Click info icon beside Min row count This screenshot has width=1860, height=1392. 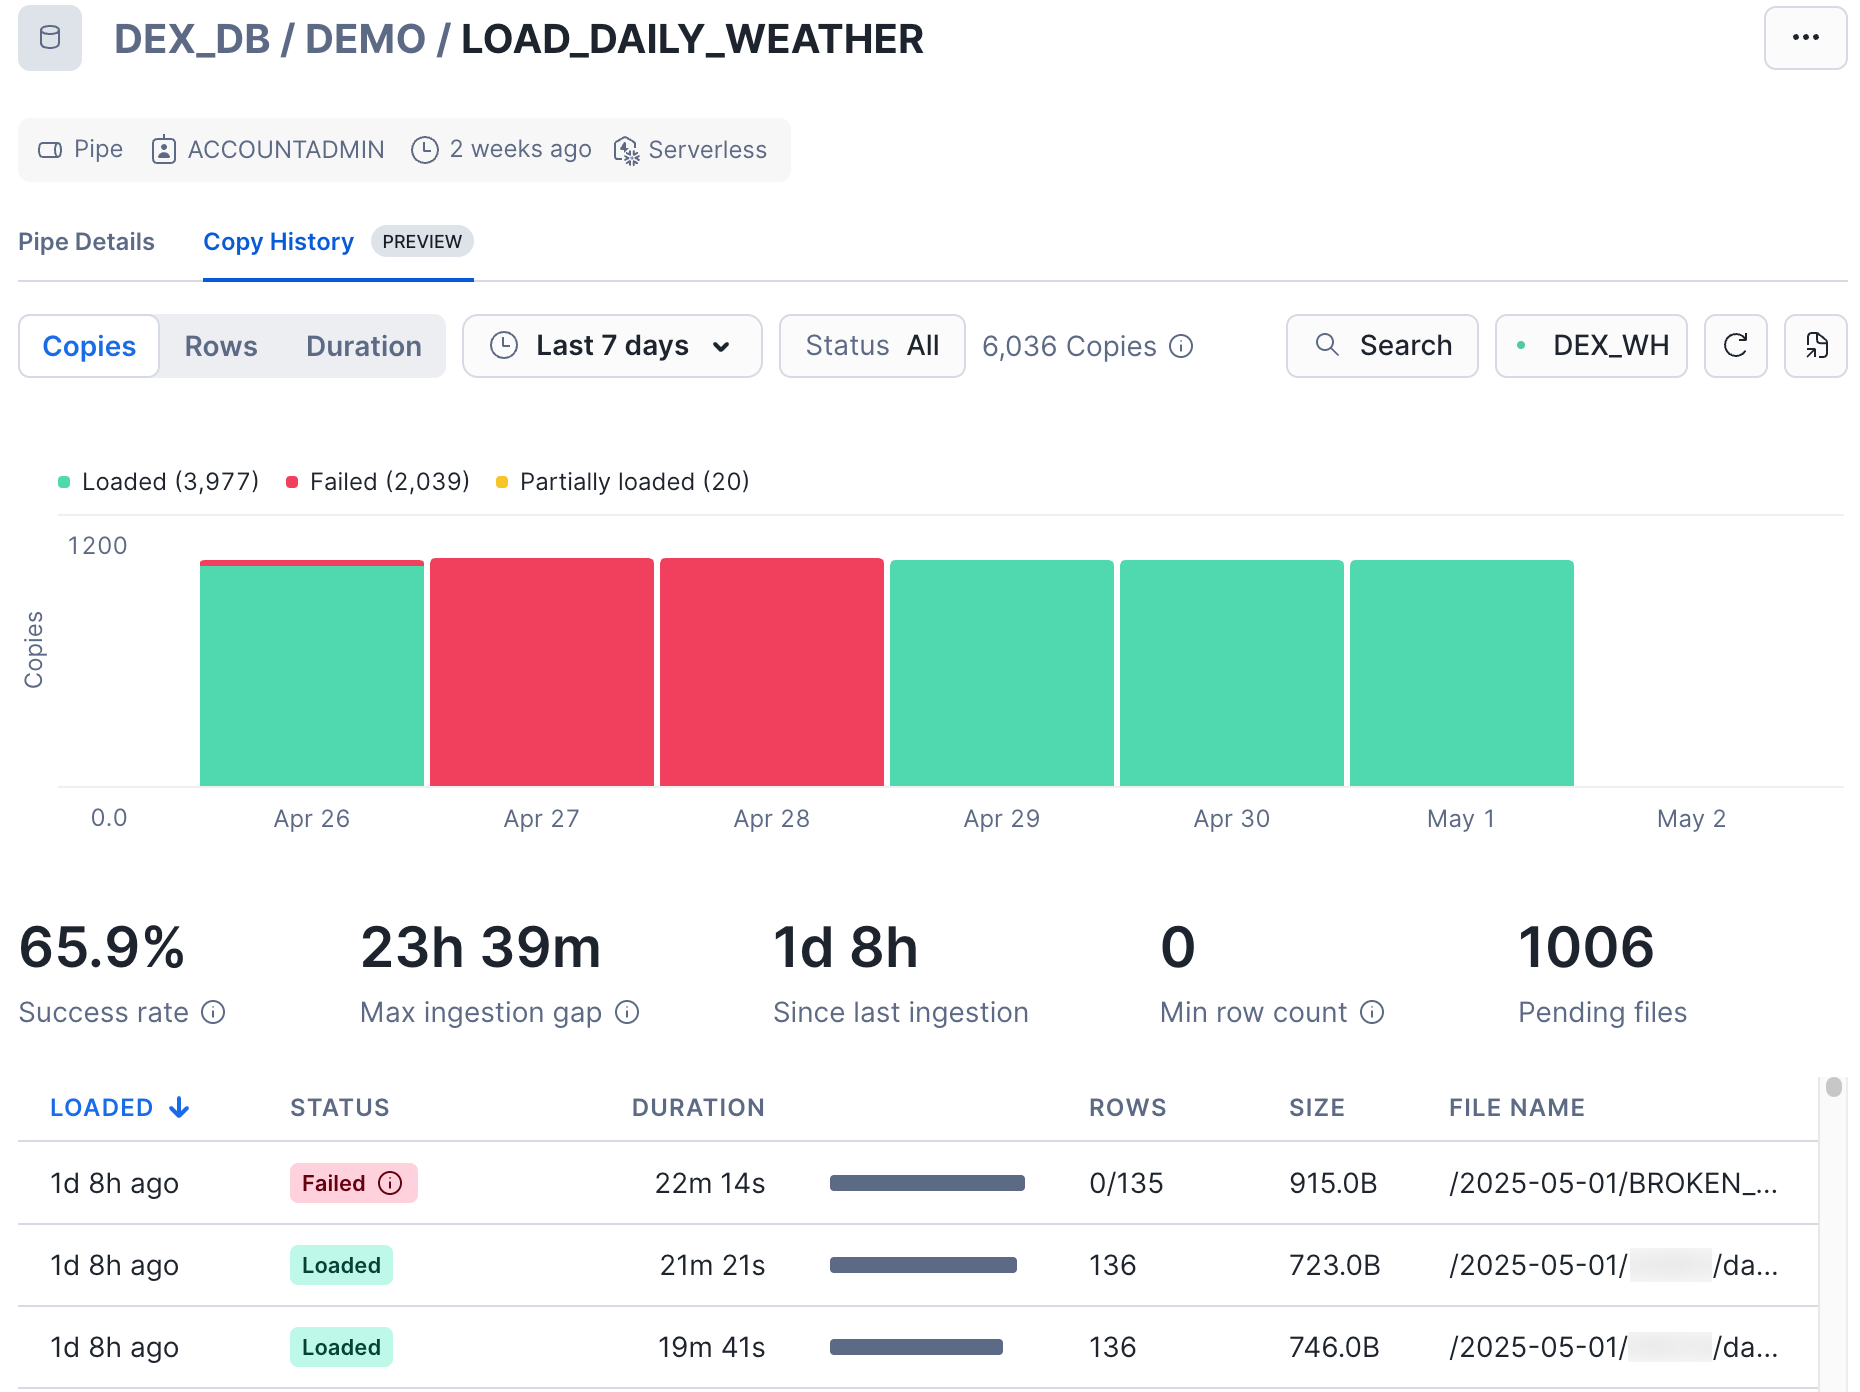tap(1372, 1012)
